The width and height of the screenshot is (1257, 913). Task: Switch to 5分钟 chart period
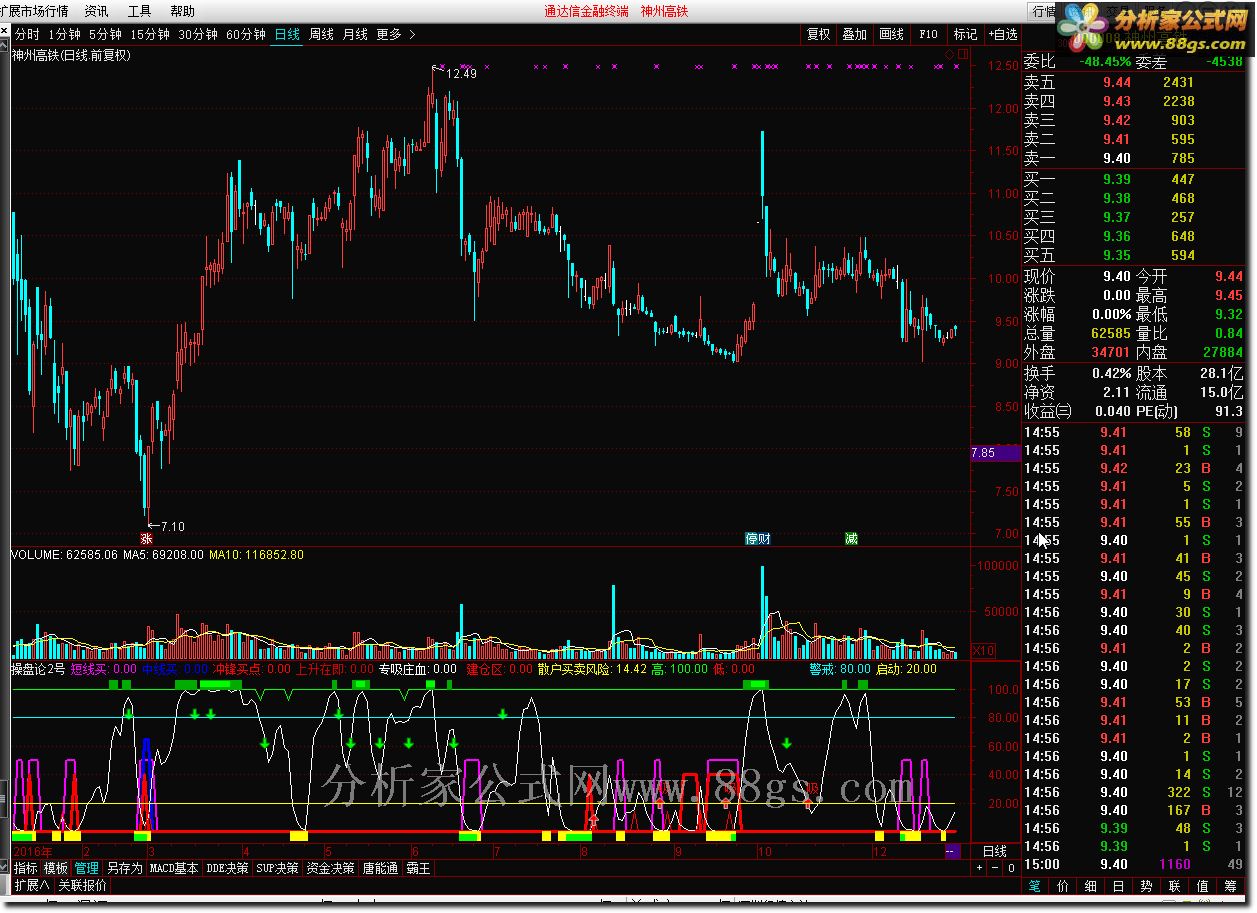click(106, 34)
